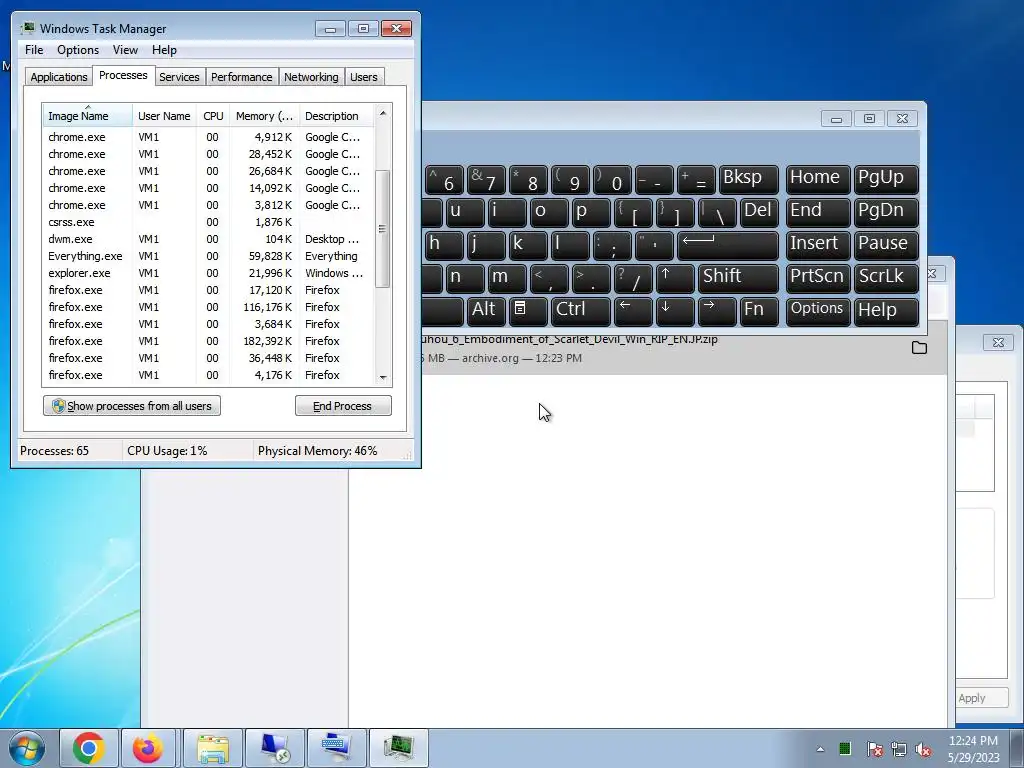Screen dimensions: 1024x768
Task: Click the Task Manager title bar icon
Action: [27, 28]
